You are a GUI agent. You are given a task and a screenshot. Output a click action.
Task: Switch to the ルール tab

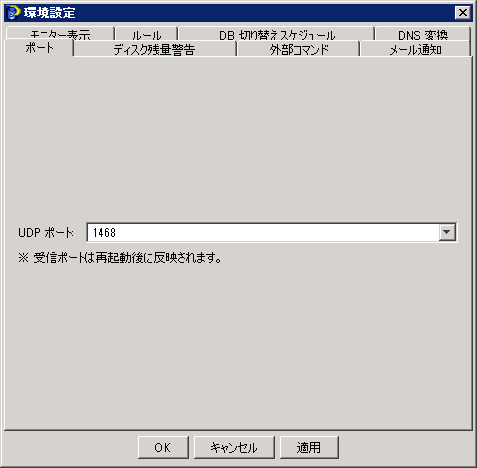click(146, 34)
